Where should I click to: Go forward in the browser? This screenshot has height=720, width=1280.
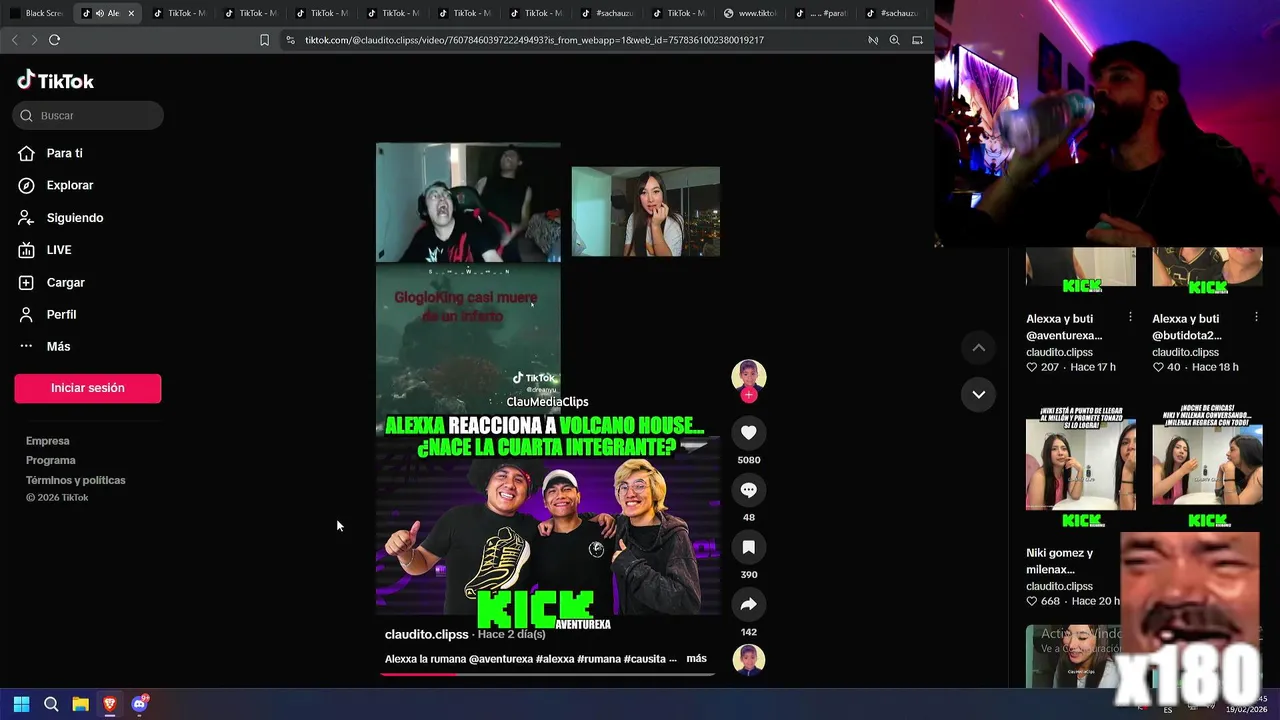point(34,40)
